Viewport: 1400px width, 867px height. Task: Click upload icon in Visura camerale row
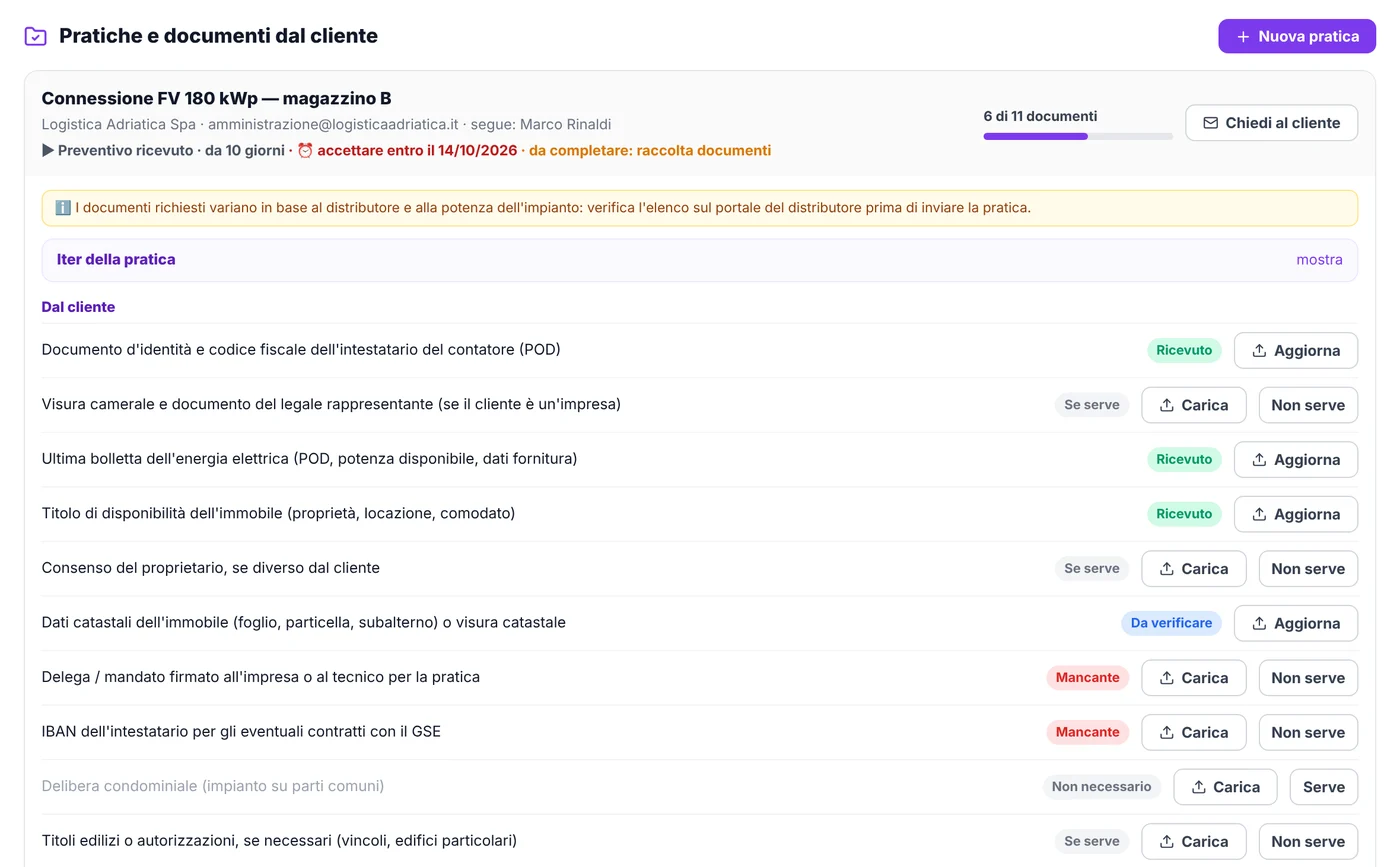tap(1166, 405)
